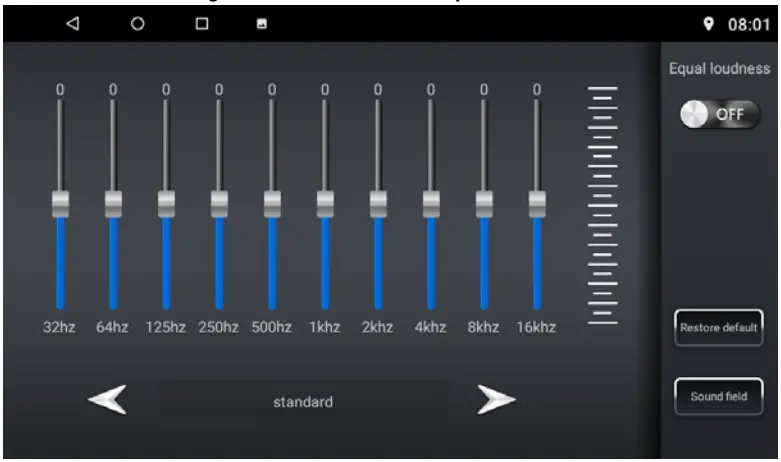Open the screenshot image notification icon
Screen dimensions: 781x462
click(x=261, y=23)
